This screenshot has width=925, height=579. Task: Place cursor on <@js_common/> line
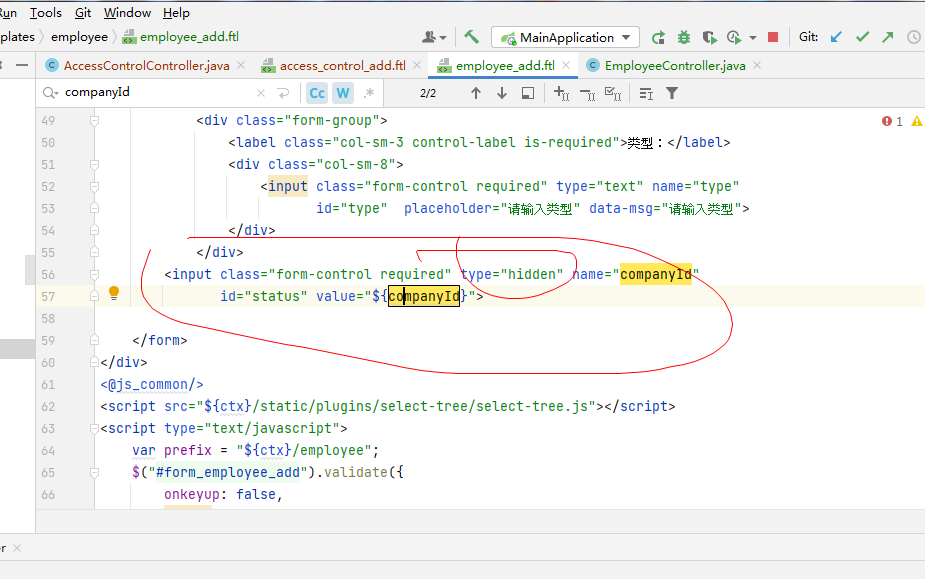[x=152, y=385]
